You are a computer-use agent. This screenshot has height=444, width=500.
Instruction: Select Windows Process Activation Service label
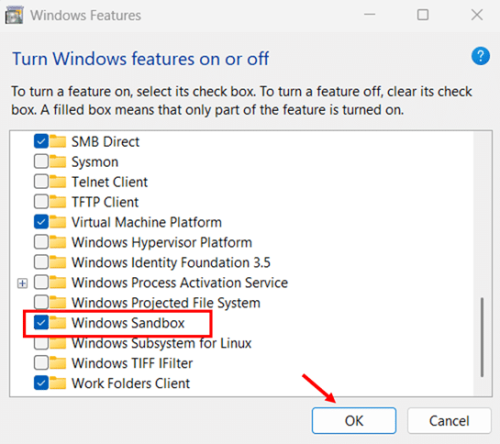(180, 283)
